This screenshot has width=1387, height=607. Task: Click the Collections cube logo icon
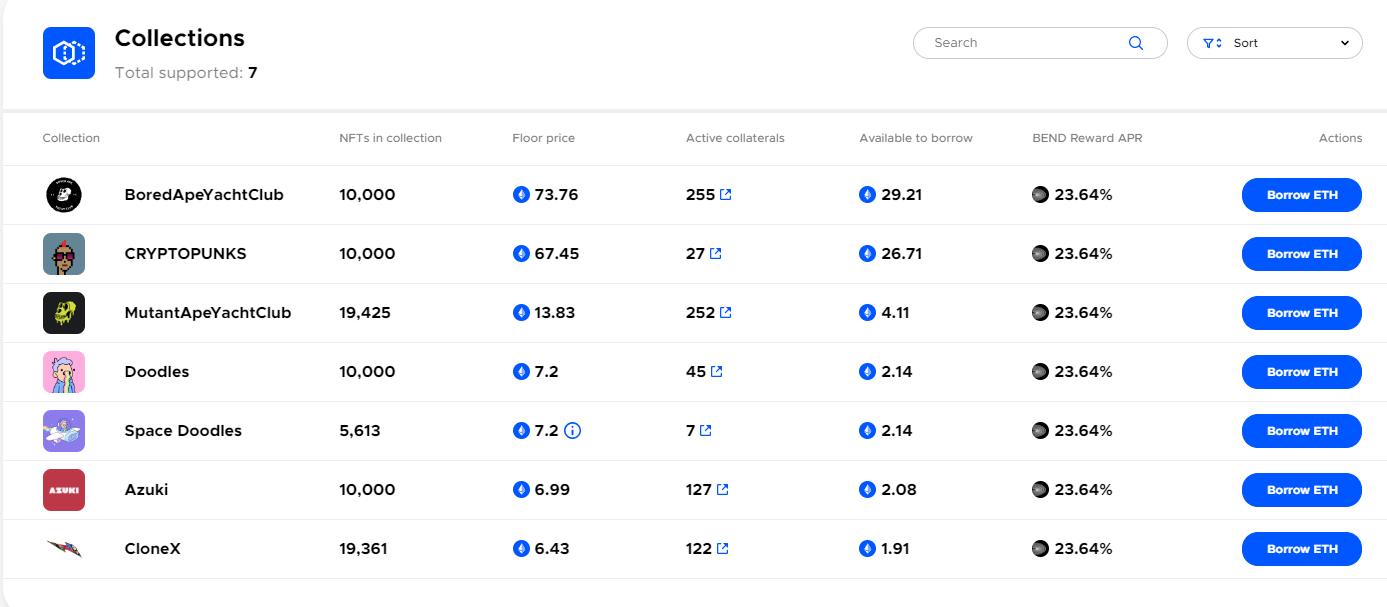(x=68, y=53)
